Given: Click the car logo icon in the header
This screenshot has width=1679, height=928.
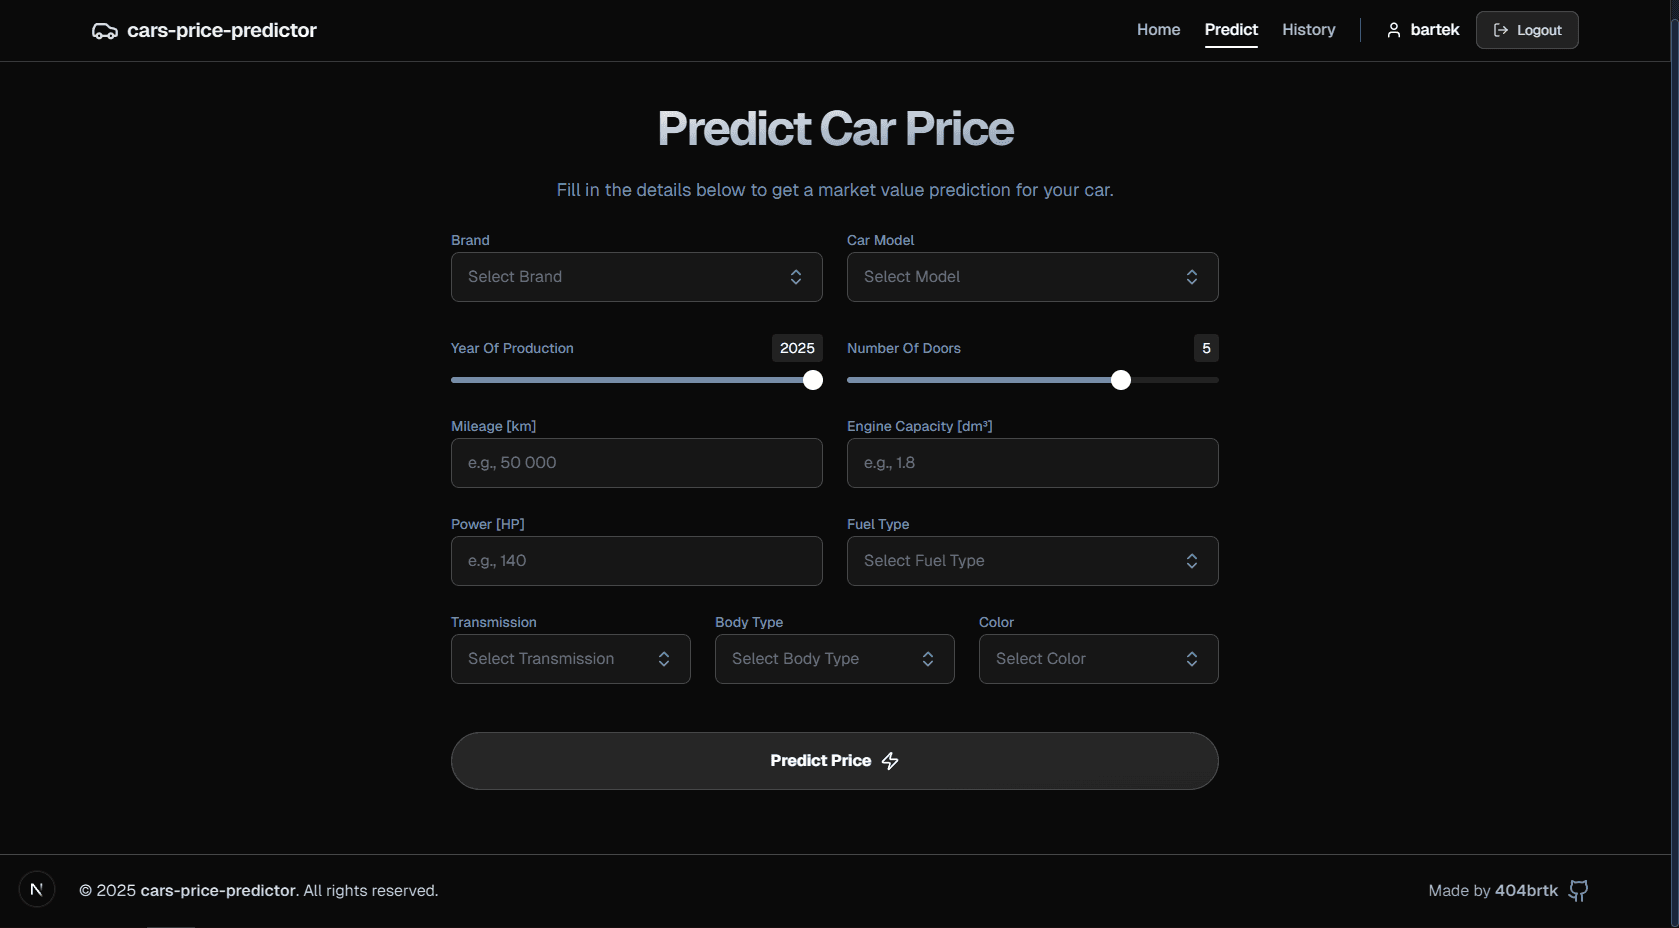Looking at the screenshot, I should 104,30.
